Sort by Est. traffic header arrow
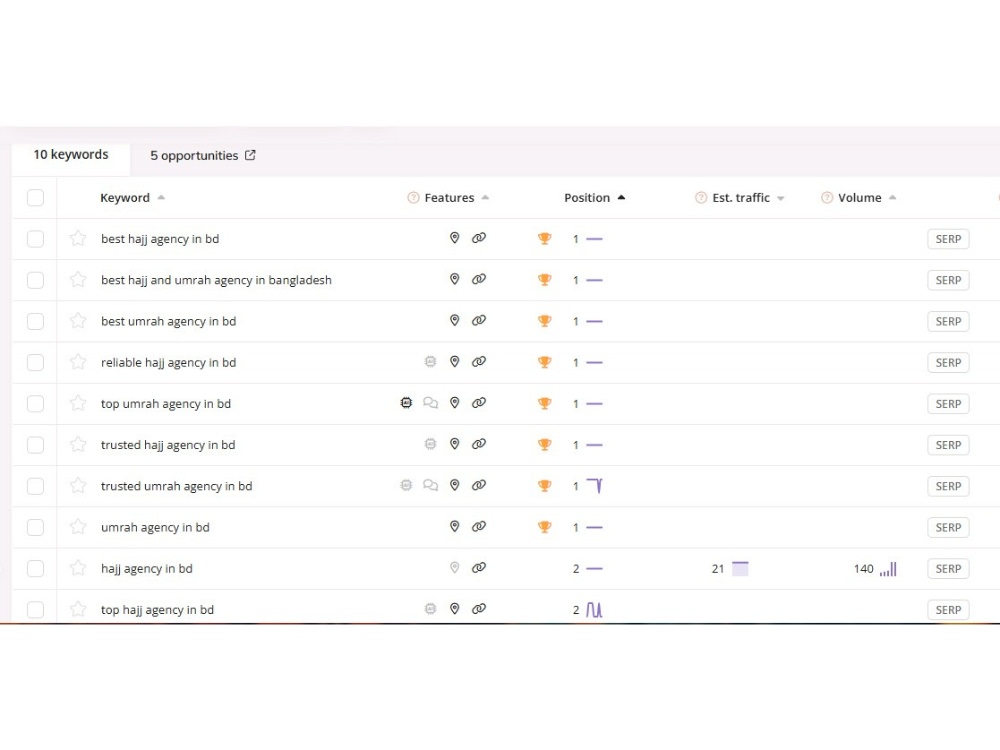The image size is (1000, 750). [x=781, y=198]
